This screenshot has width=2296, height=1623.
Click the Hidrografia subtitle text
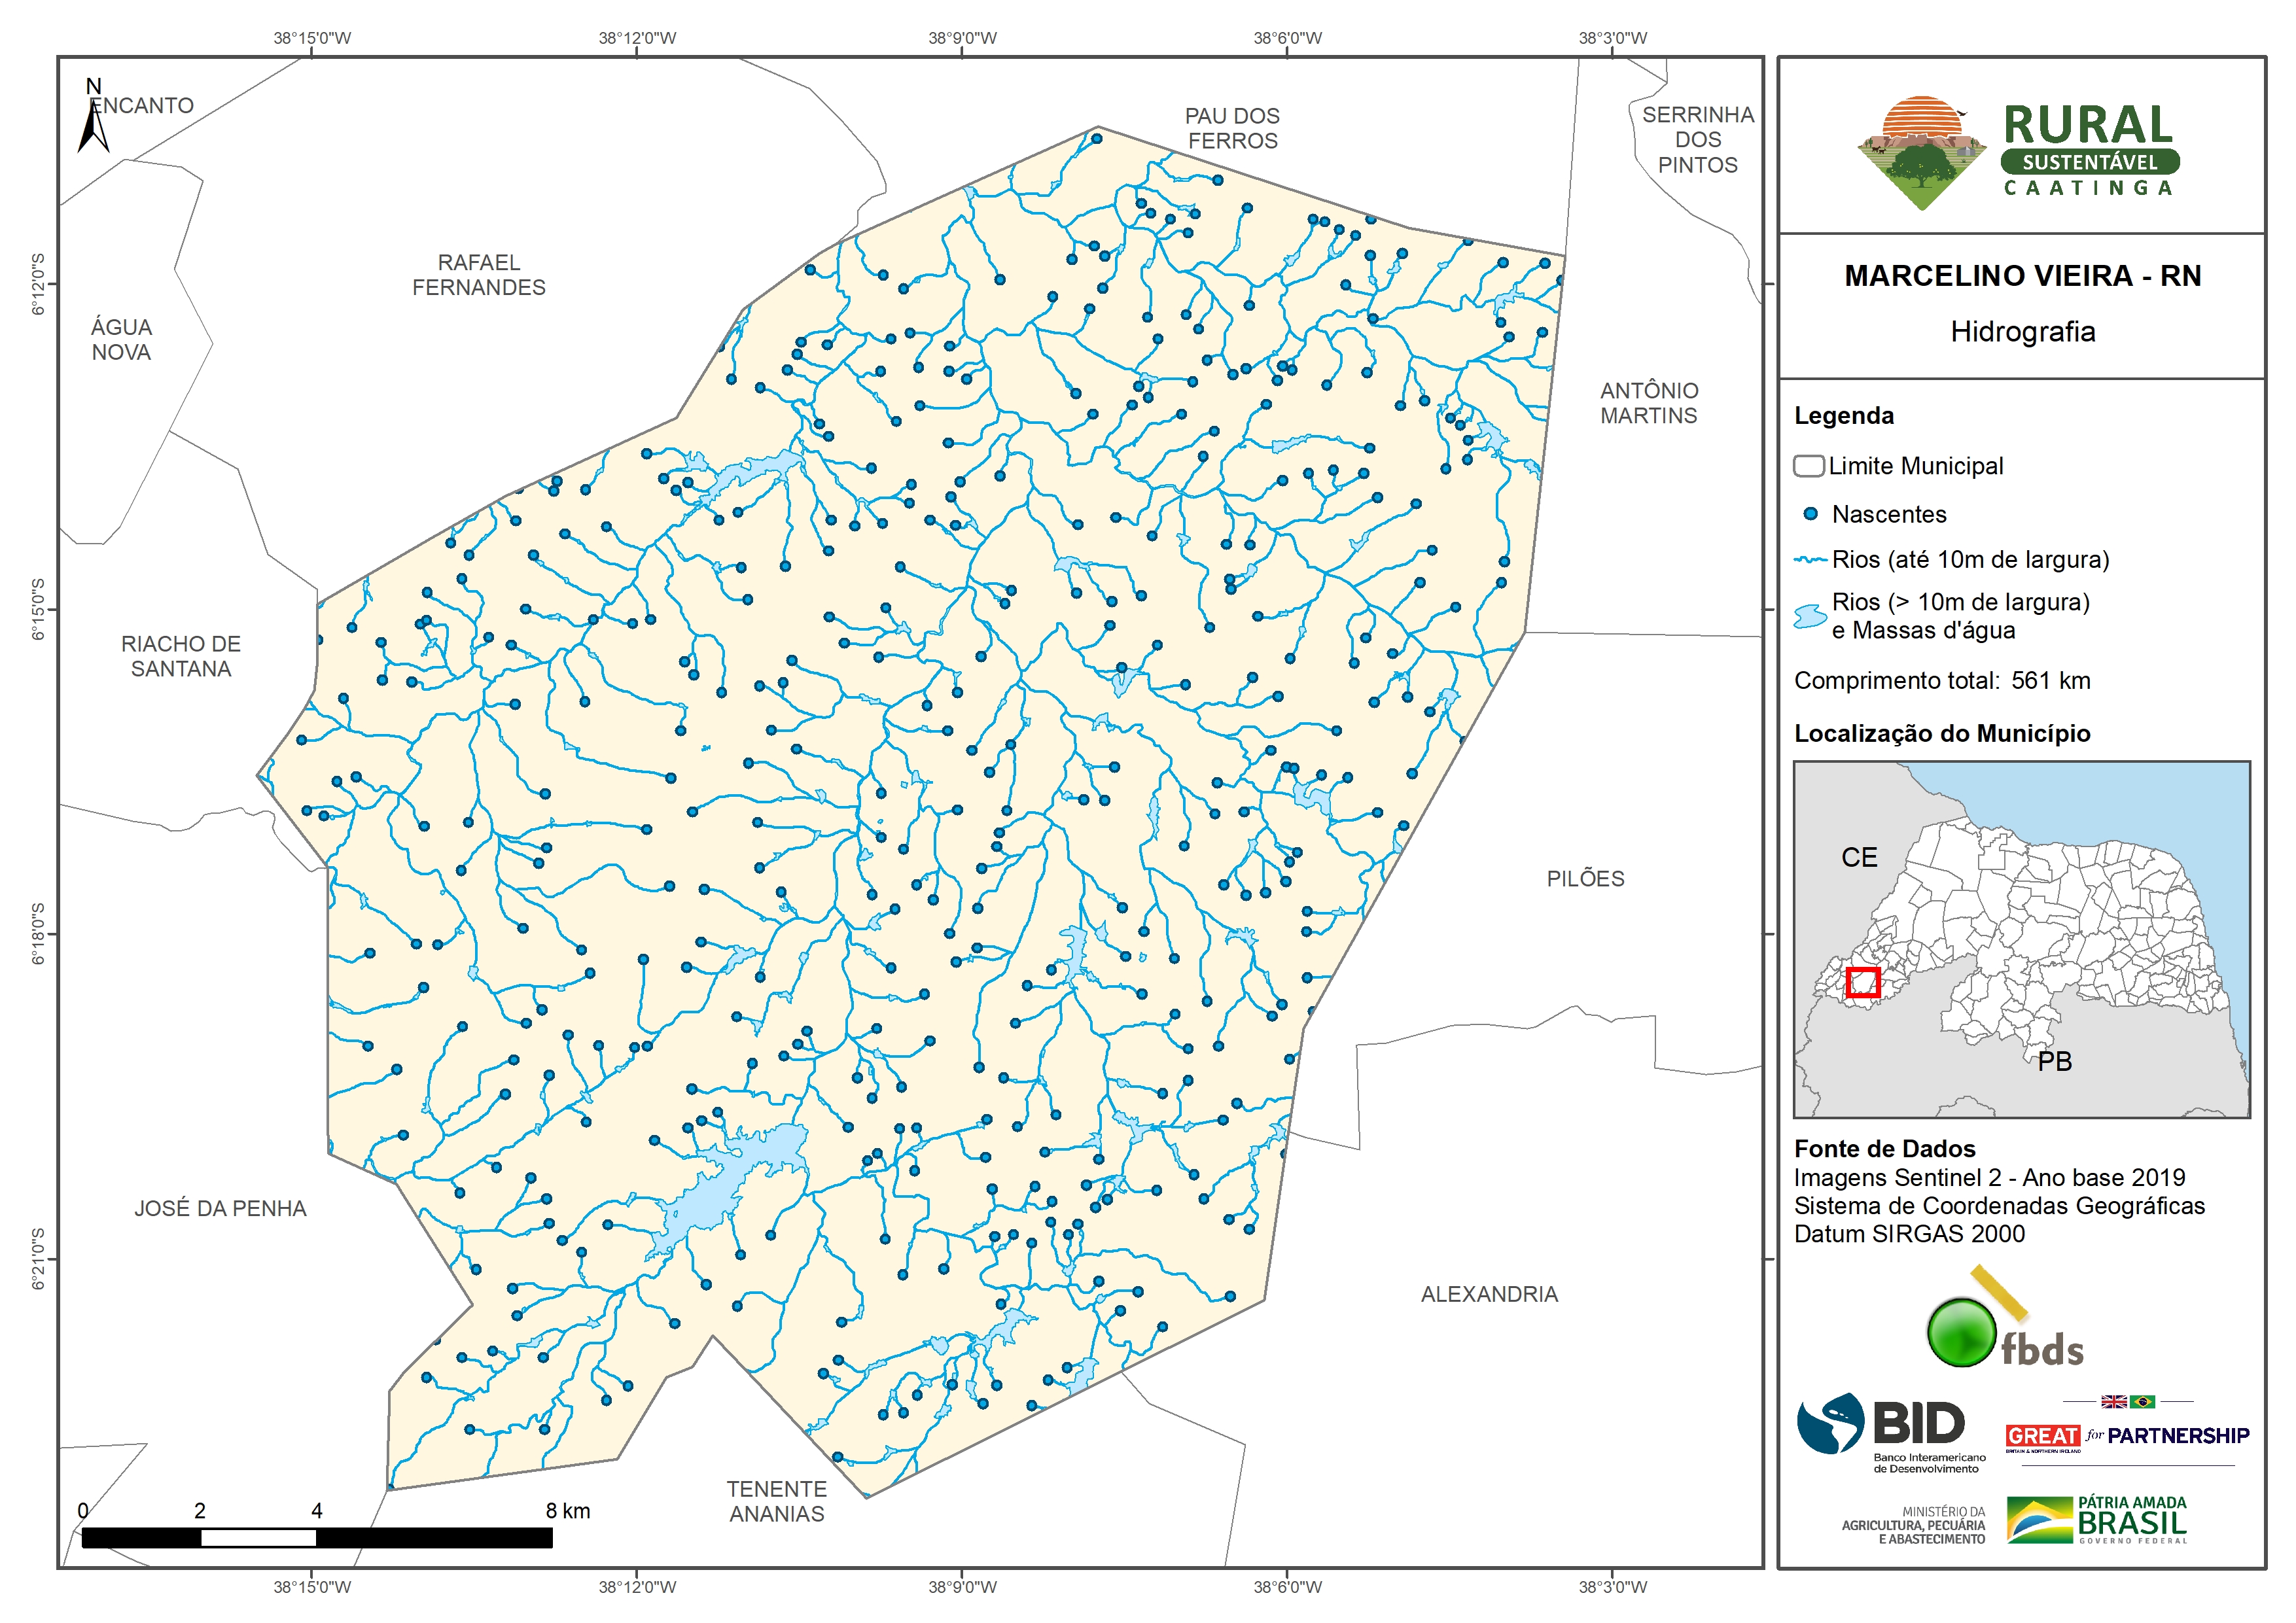(2022, 332)
